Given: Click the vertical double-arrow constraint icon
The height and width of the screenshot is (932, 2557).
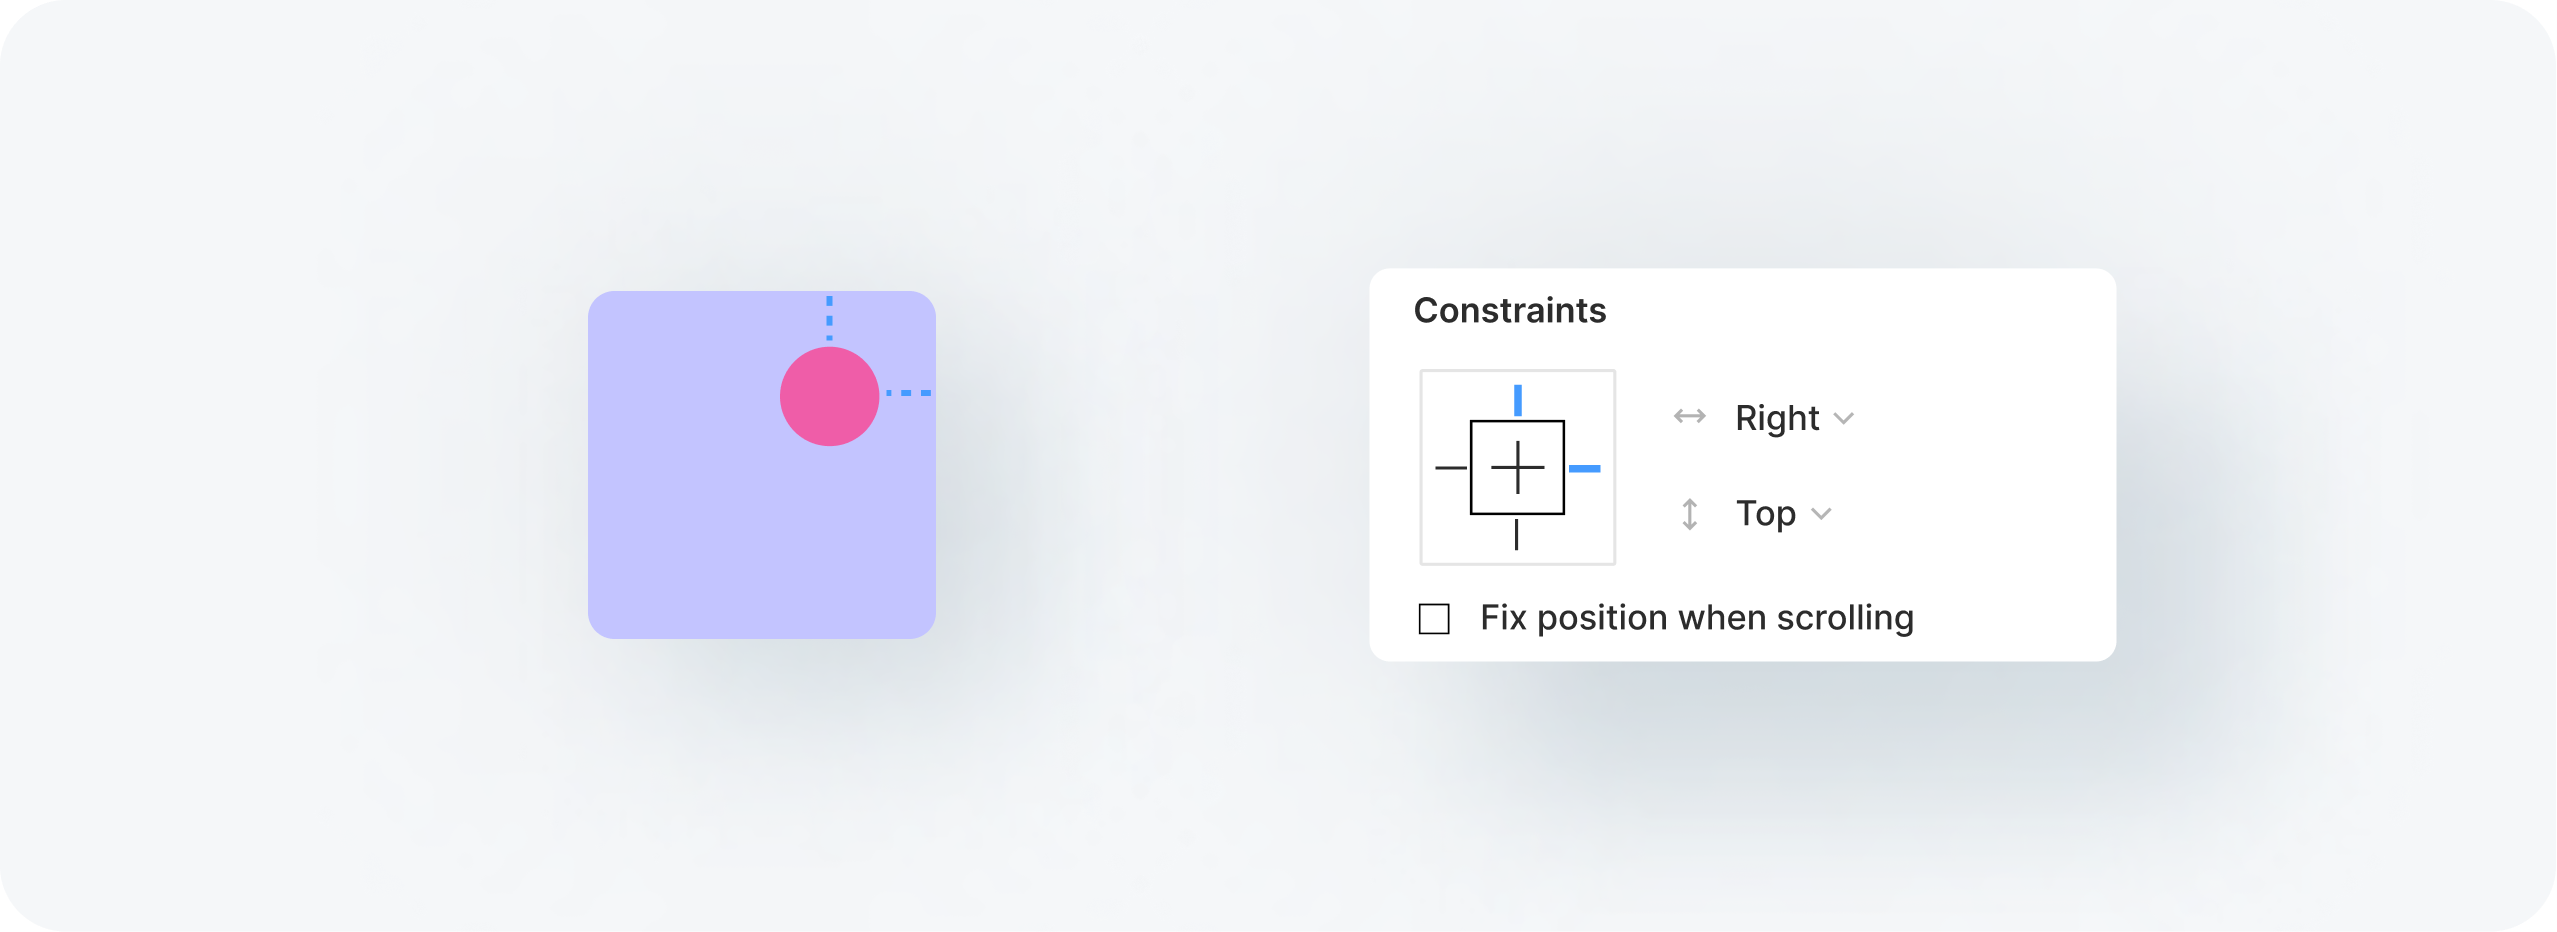Looking at the screenshot, I should pyautogui.click(x=1689, y=514).
